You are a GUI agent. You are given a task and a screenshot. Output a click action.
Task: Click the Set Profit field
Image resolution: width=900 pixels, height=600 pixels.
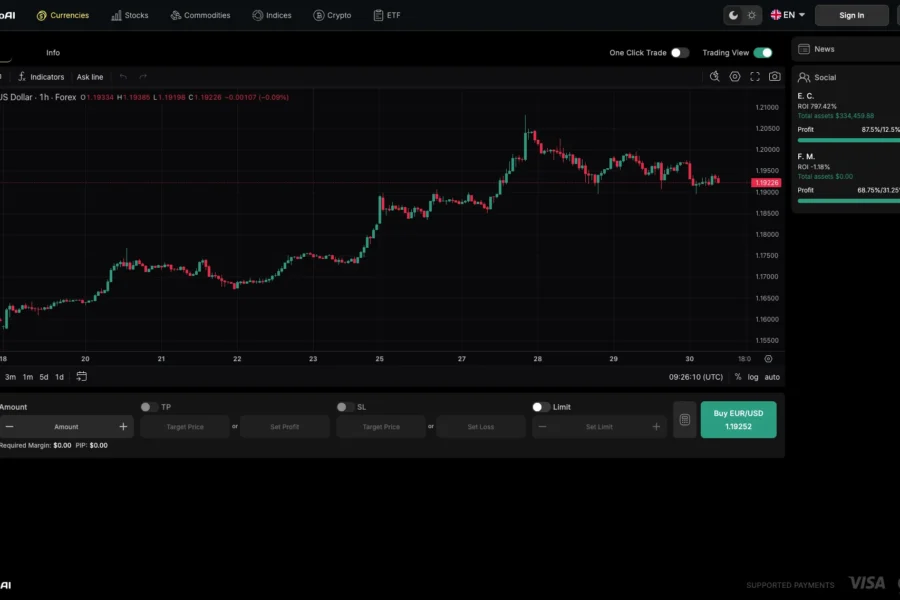285,427
